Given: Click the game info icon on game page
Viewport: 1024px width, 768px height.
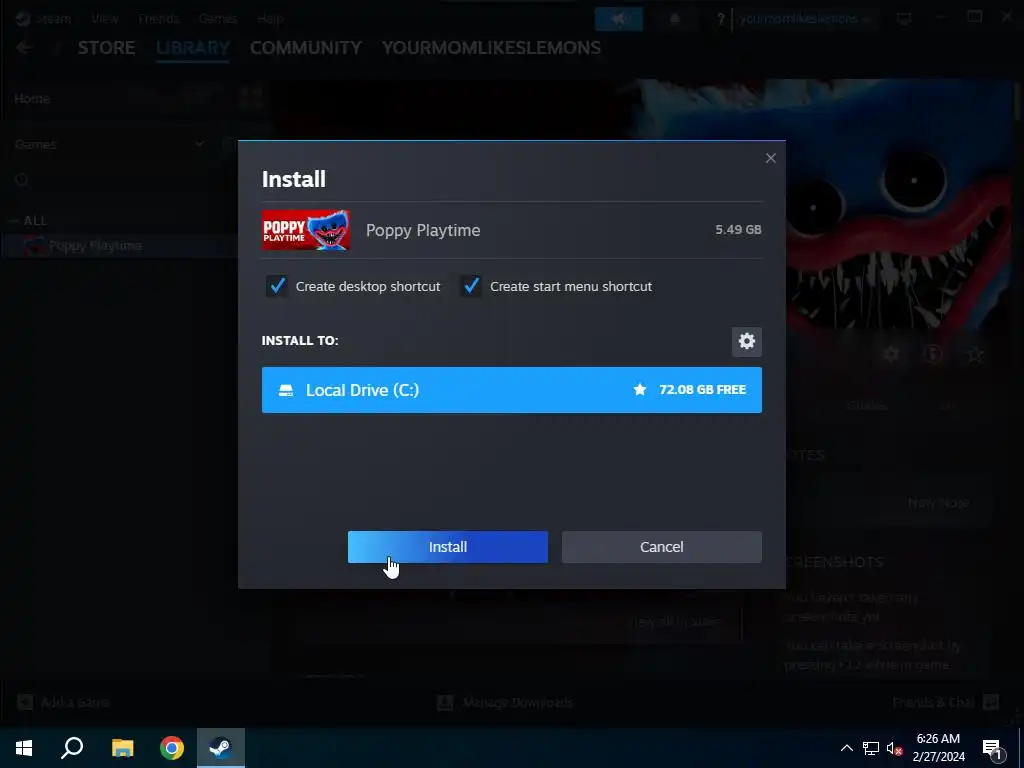Looking at the screenshot, I should [933, 355].
